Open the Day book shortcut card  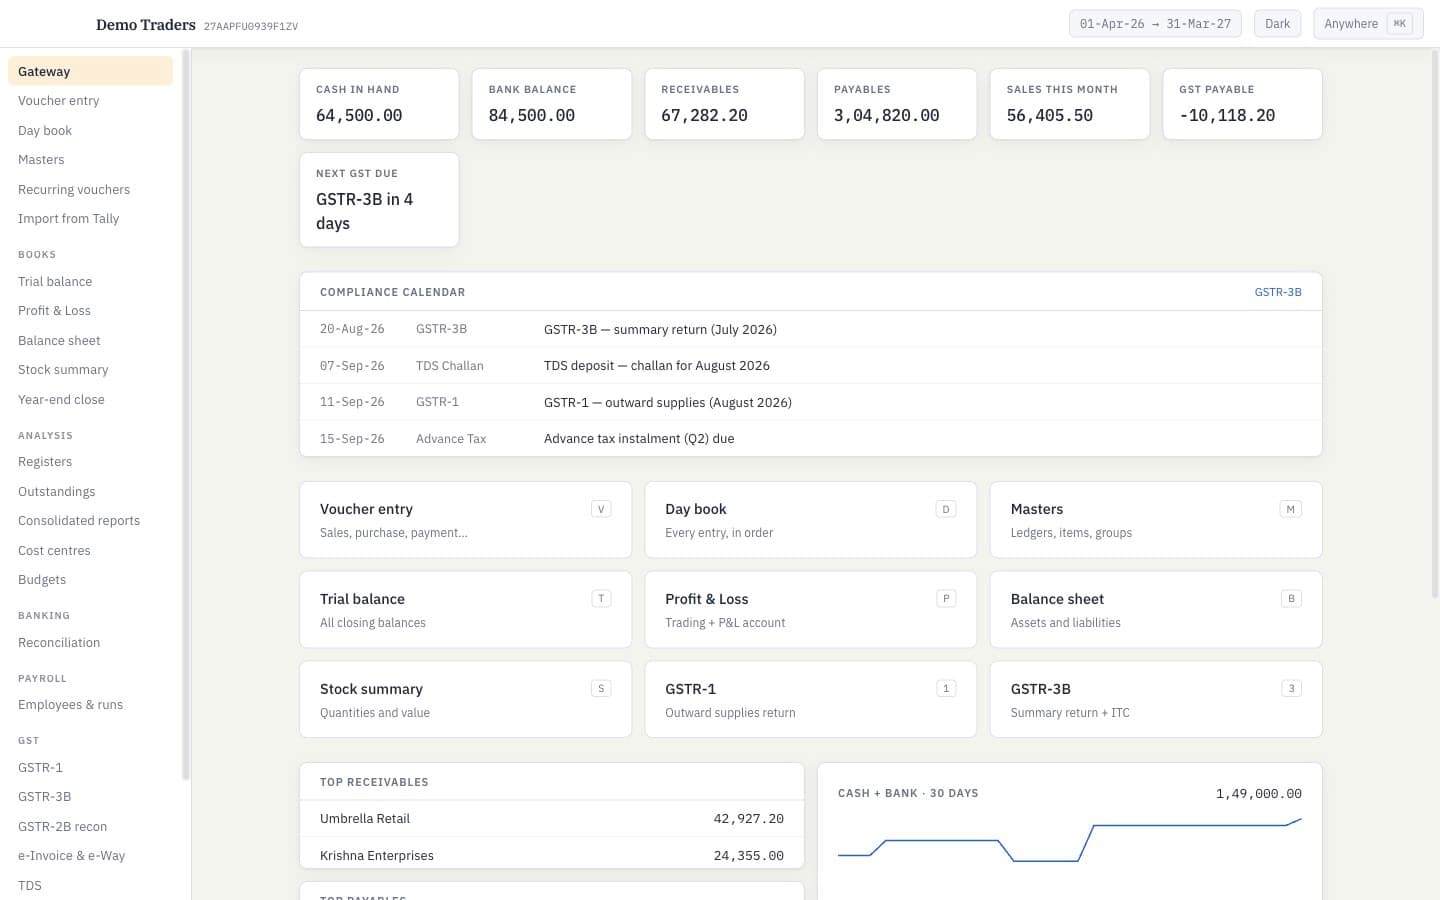(x=811, y=520)
